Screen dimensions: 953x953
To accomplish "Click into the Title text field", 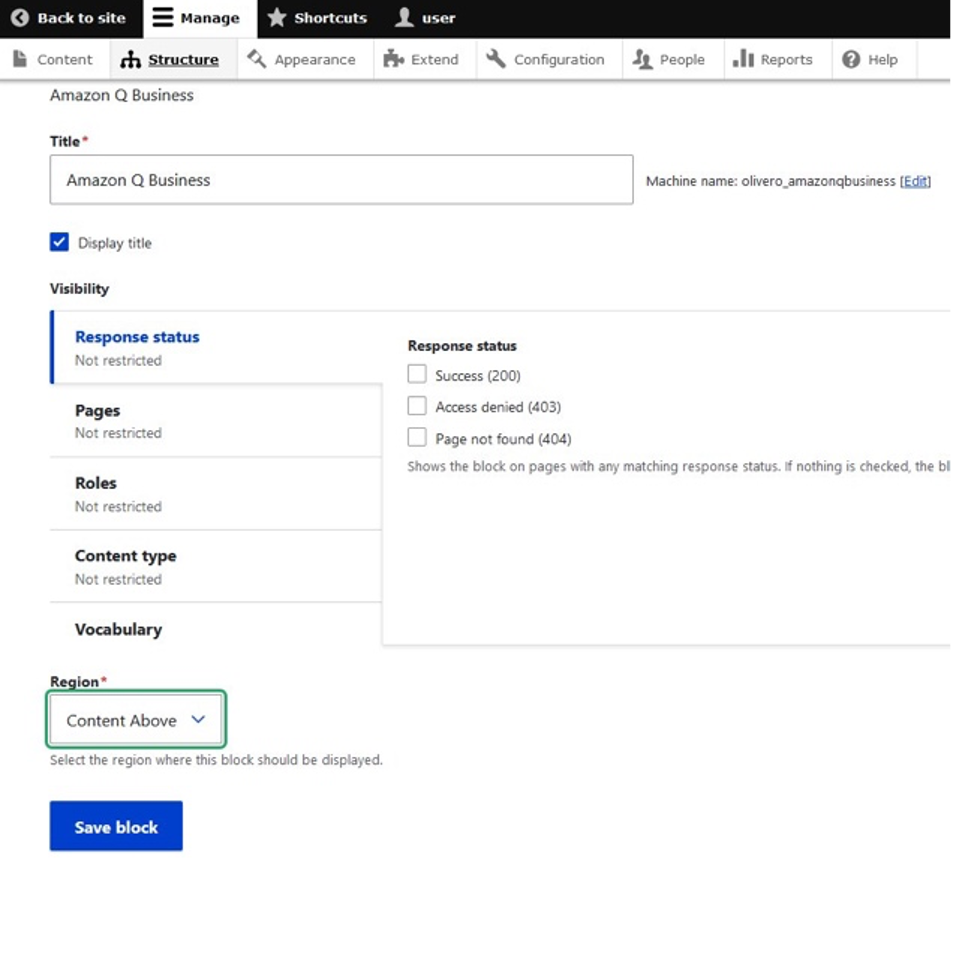I will click(342, 180).
